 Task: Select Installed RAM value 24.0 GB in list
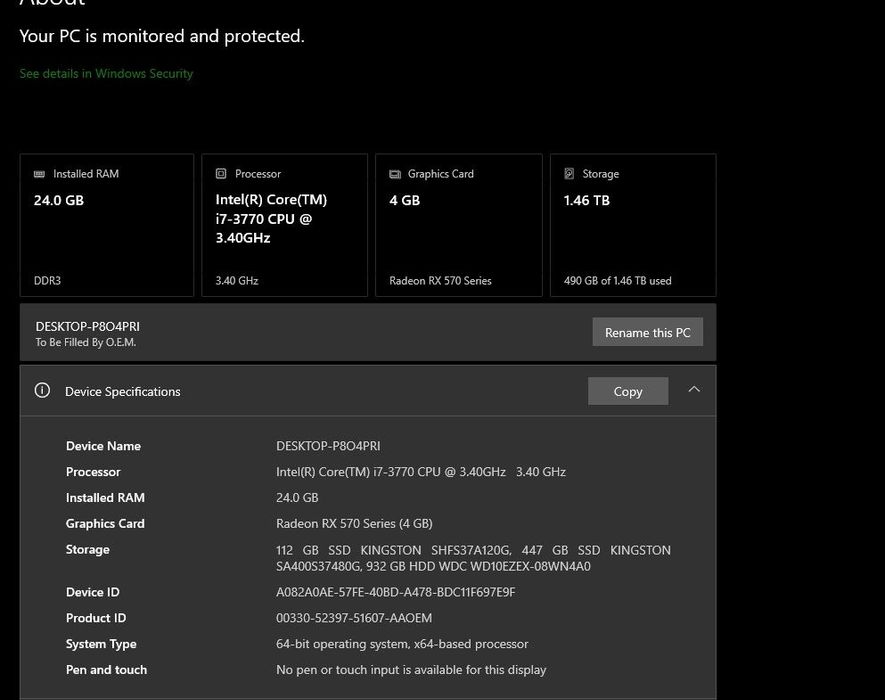(x=297, y=498)
